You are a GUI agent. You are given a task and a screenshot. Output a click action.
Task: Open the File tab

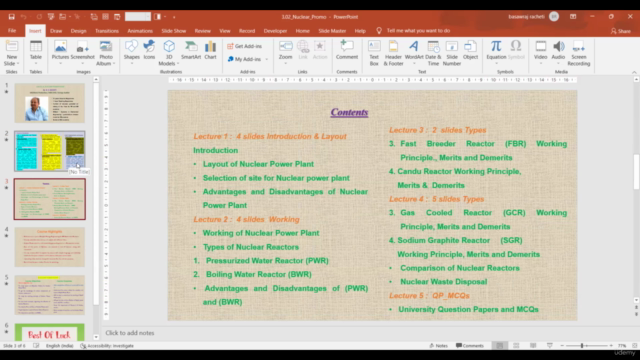pyautogui.click(x=12, y=31)
